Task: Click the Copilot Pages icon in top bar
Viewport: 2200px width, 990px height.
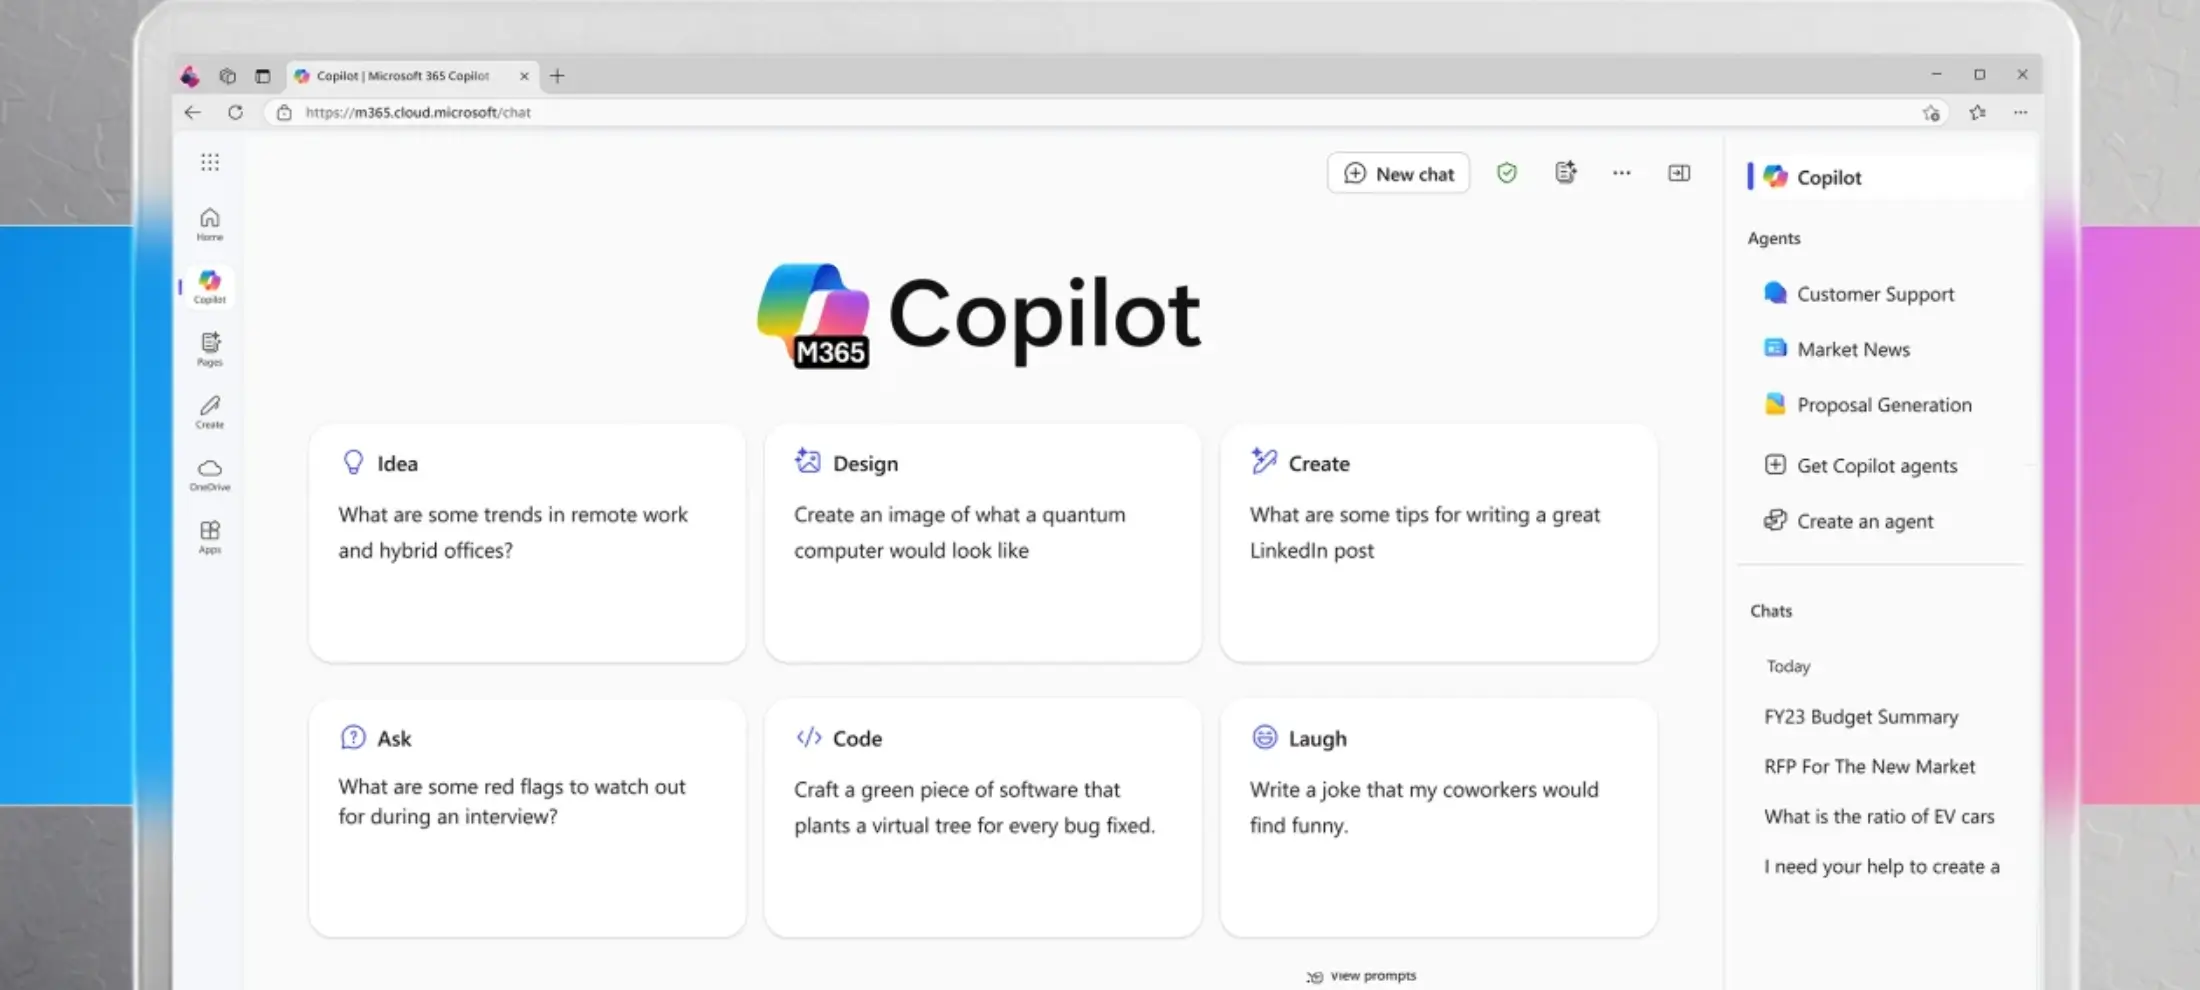Action: pyautogui.click(x=1565, y=173)
